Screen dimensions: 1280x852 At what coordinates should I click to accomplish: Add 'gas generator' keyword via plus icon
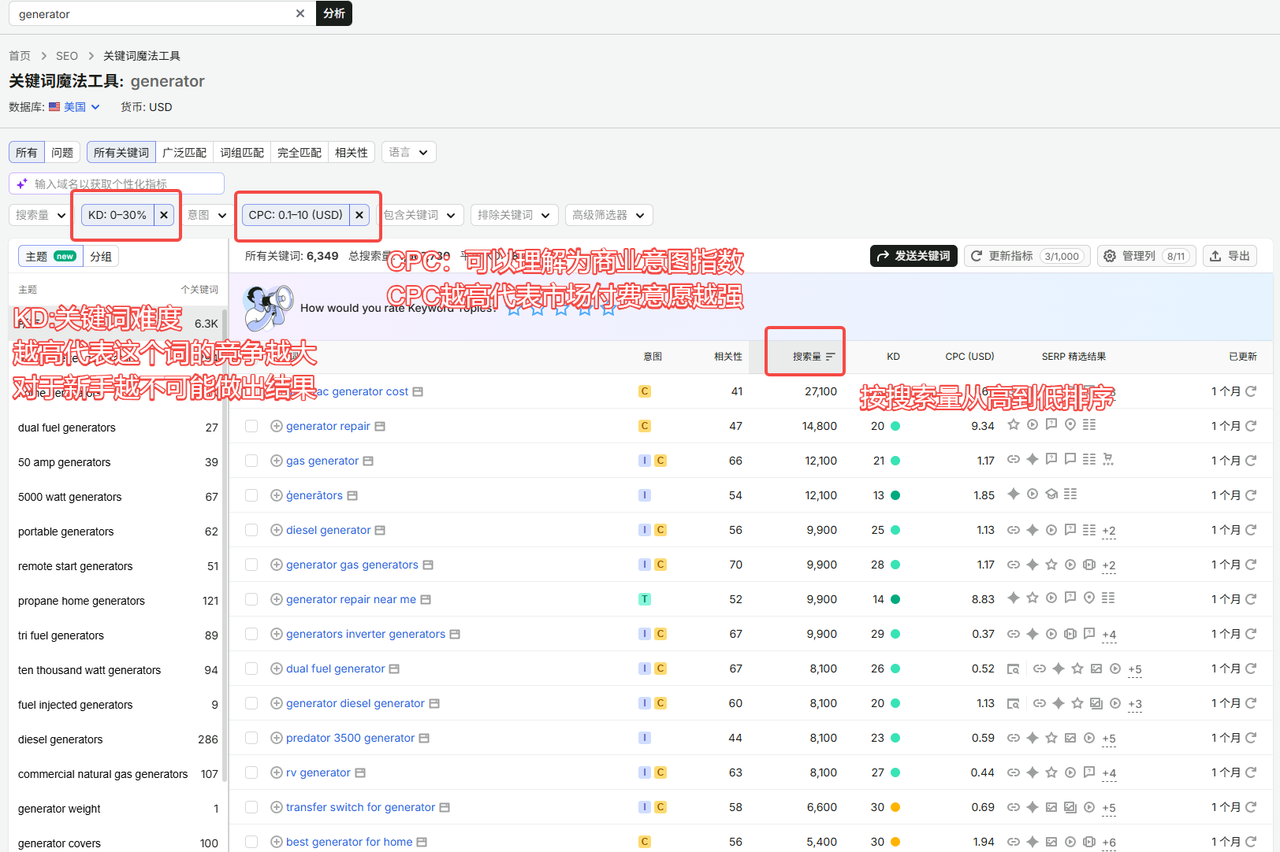tap(277, 461)
